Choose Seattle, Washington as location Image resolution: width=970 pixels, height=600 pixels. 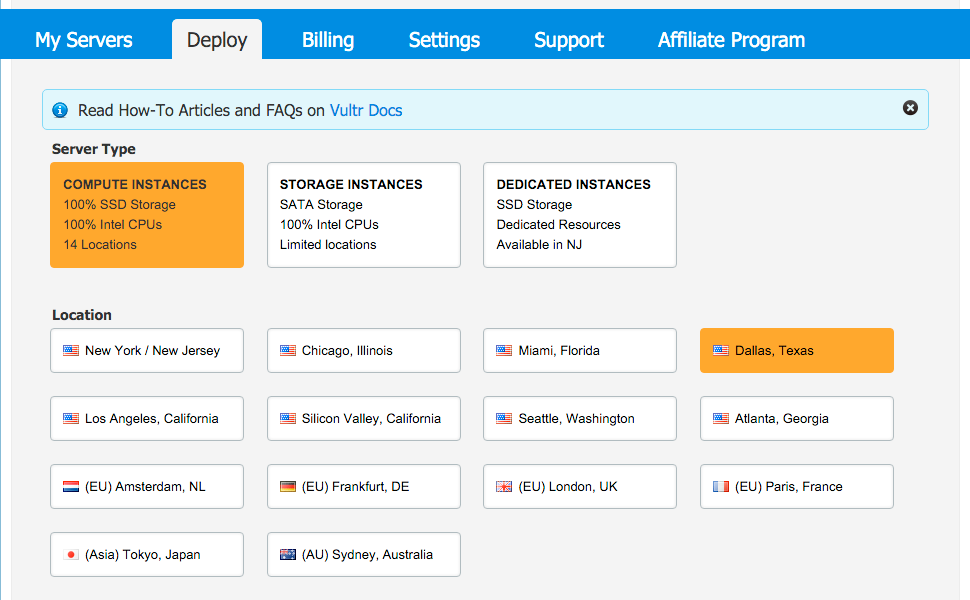579,419
